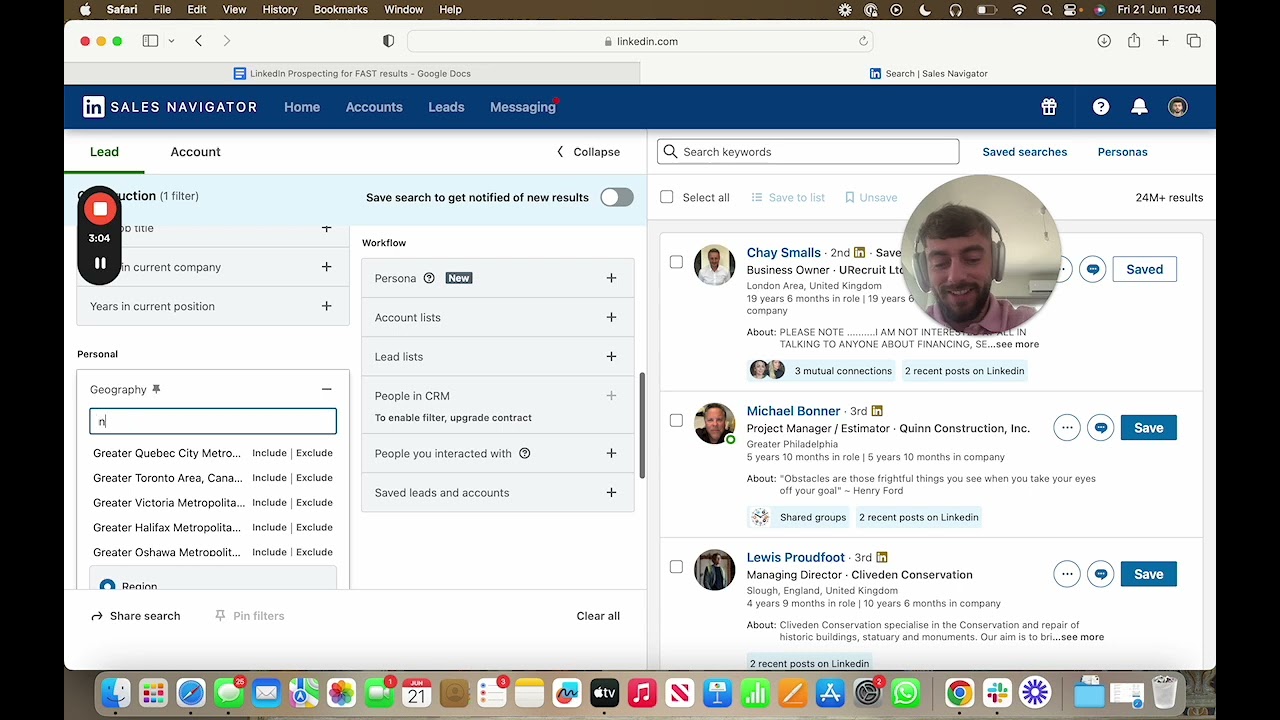The image size is (1280, 720).
Task: Click the Persona help info icon
Action: pos(429,278)
